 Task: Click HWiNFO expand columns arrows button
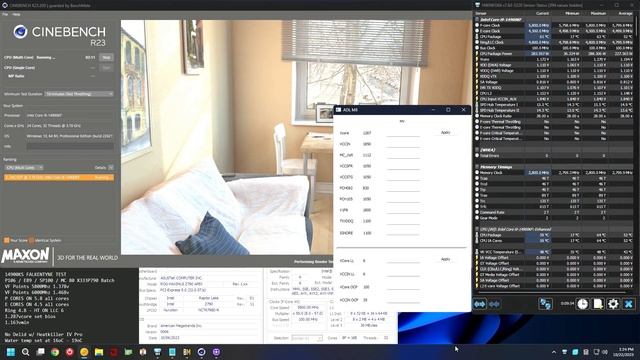pyautogui.click(x=480, y=304)
